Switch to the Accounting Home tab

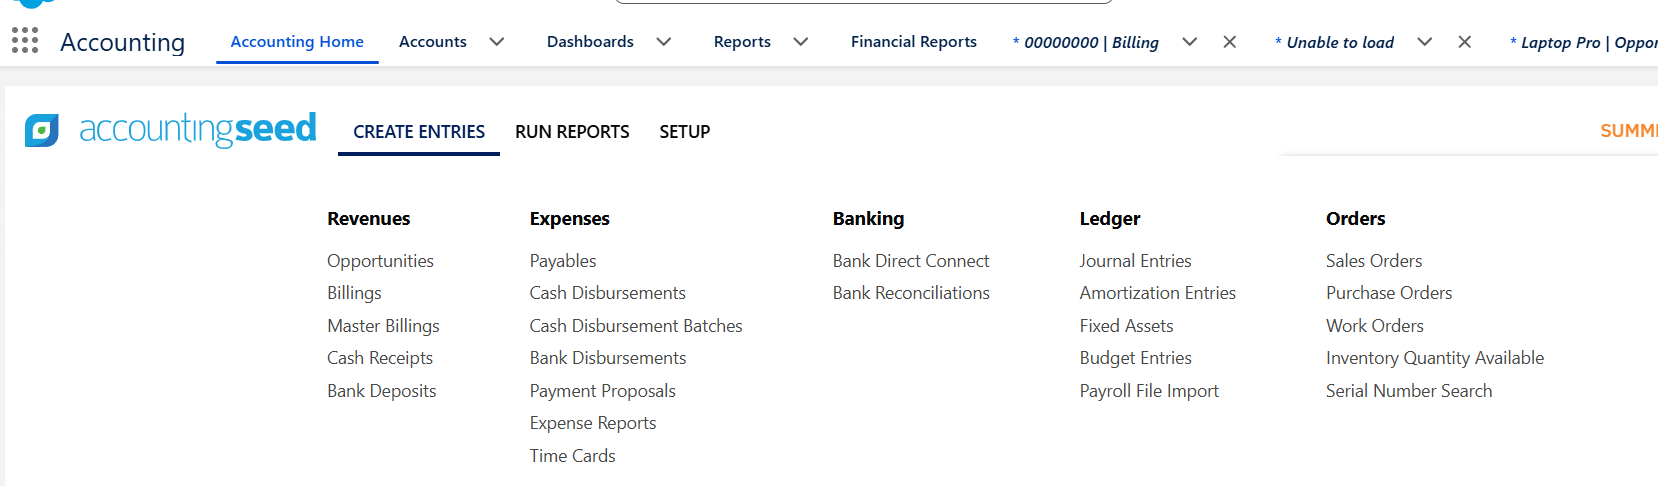click(x=297, y=42)
